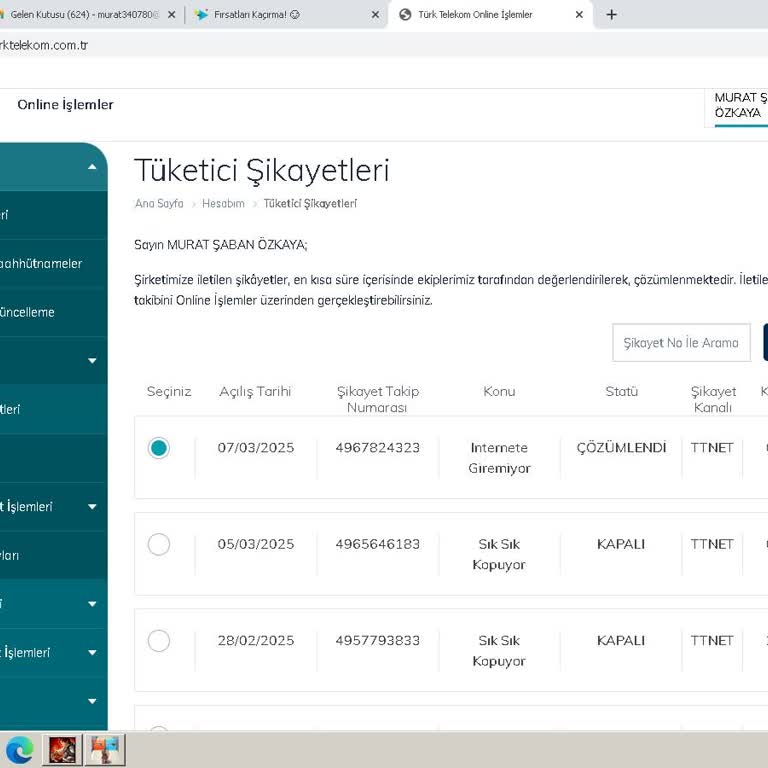Open the Paint app taskbar icon
768x768 pixels.
pyautogui.click(x=105, y=750)
